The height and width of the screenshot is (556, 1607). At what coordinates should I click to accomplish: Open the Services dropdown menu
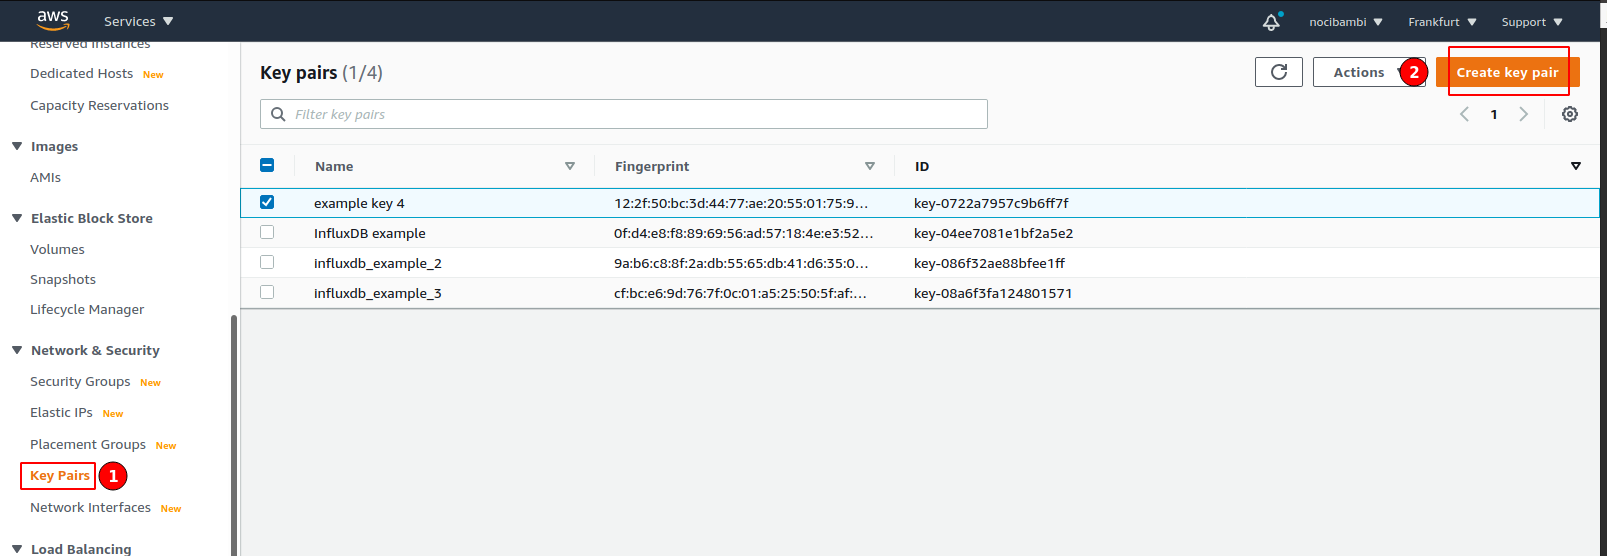pos(138,21)
